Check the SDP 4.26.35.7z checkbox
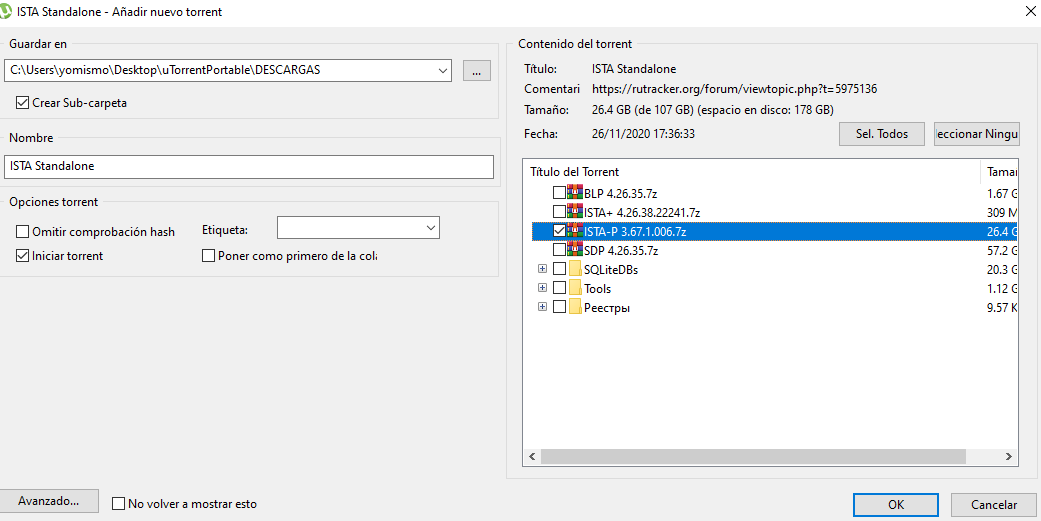This screenshot has width=1041, height=521. coord(560,250)
